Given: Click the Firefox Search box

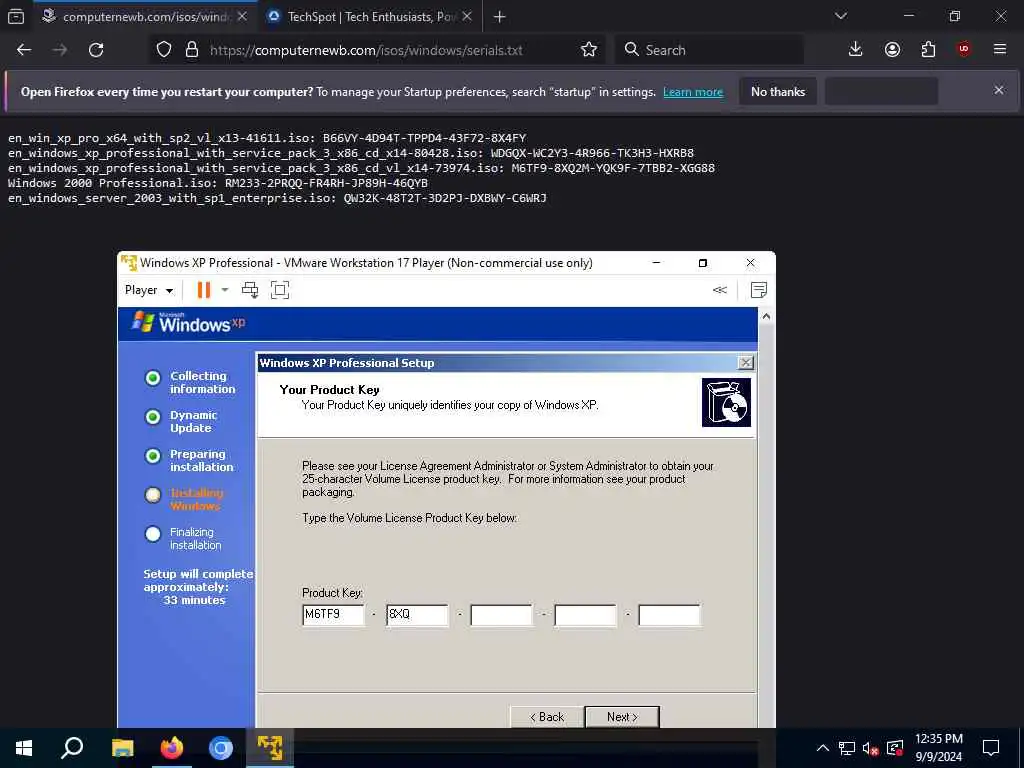Looking at the screenshot, I should tap(709, 50).
